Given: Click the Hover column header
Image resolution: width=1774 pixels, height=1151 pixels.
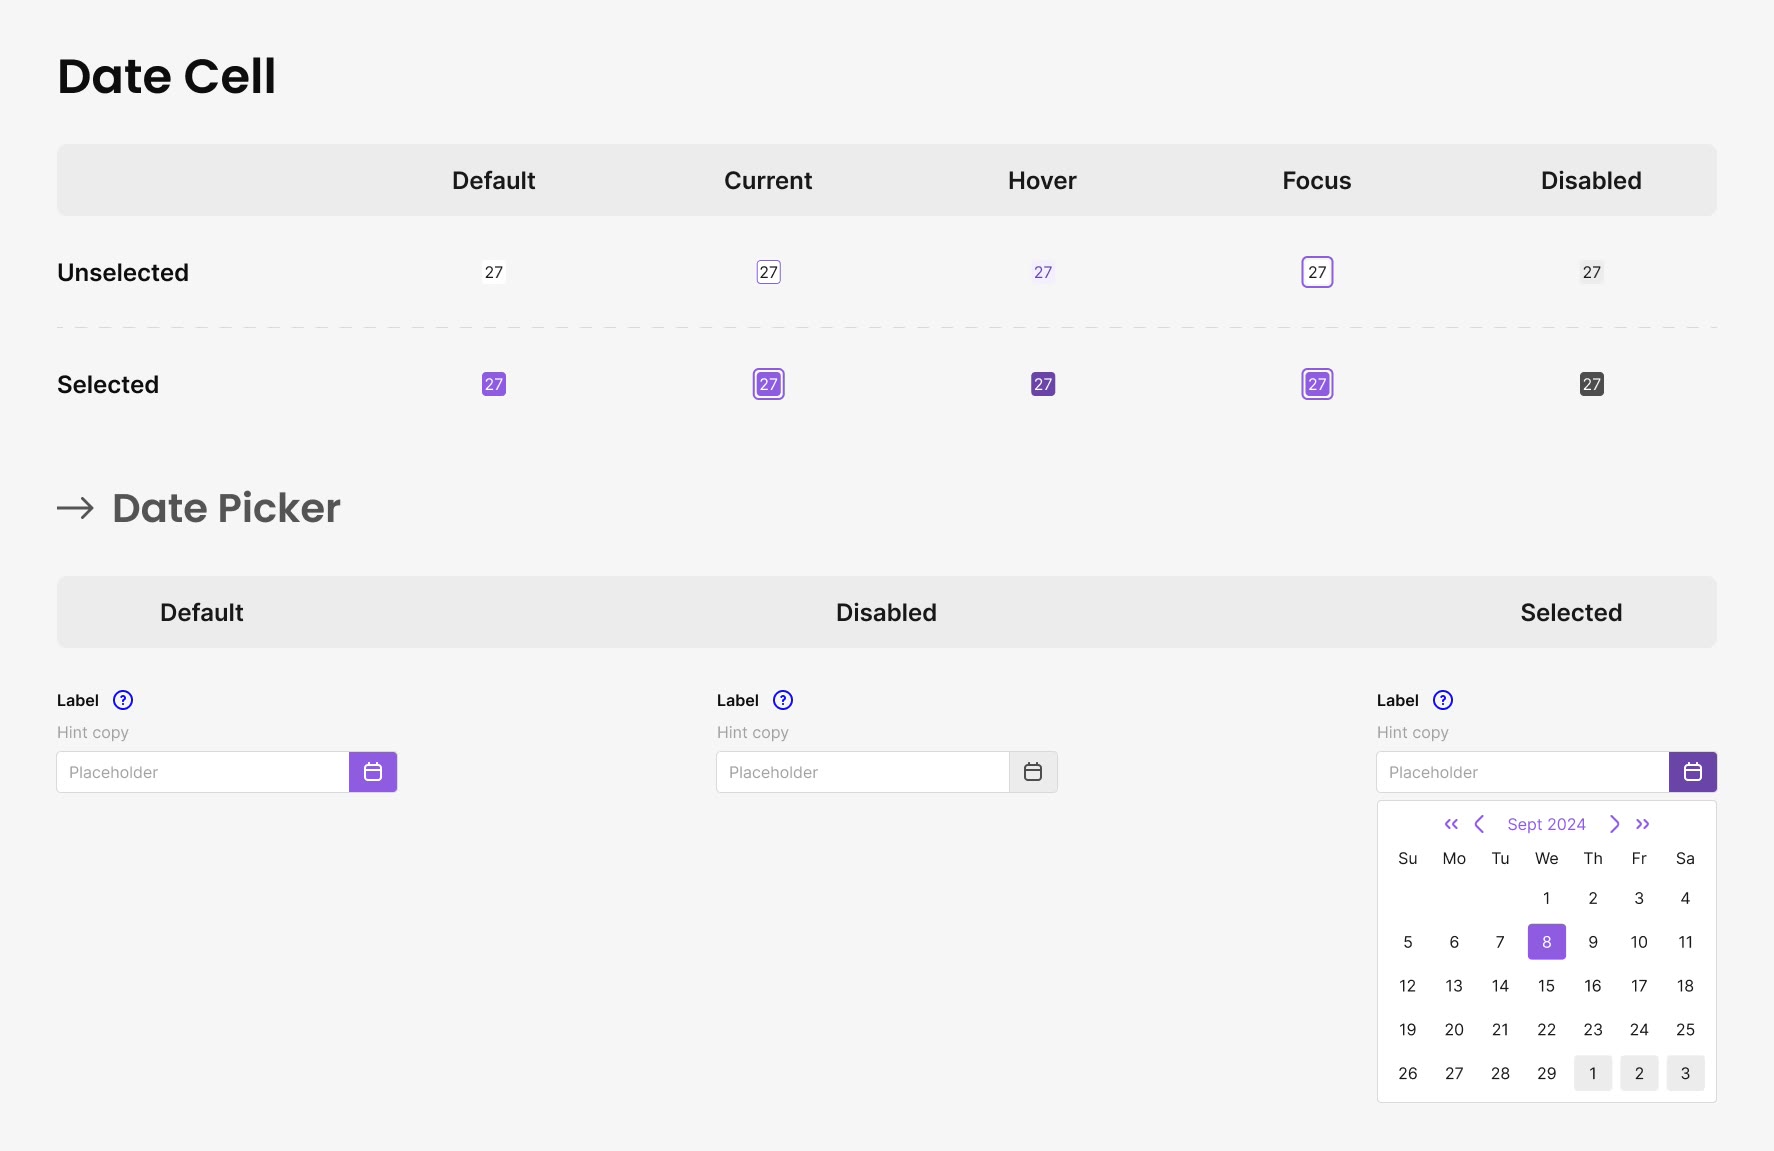Looking at the screenshot, I should [x=1042, y=181].
